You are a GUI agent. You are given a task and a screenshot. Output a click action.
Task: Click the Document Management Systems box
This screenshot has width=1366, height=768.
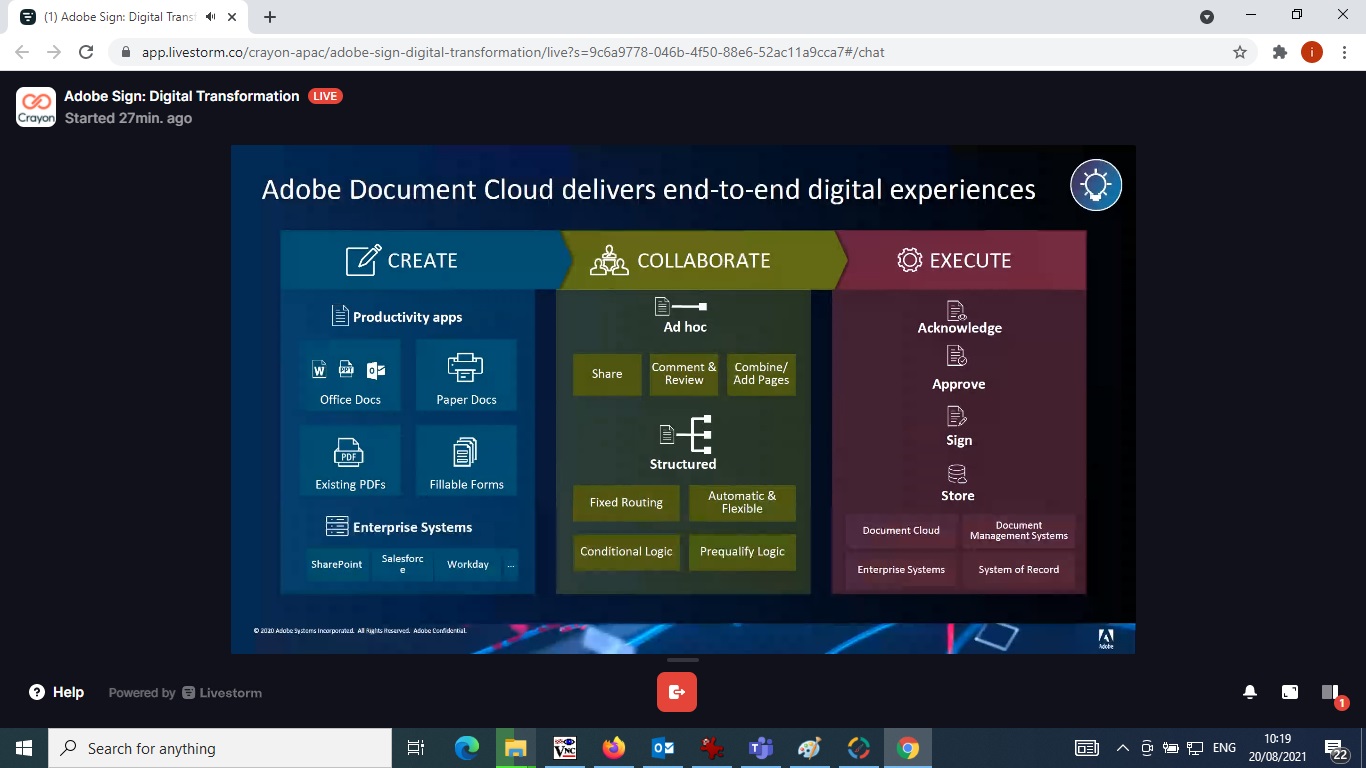(x=1019, y=531)
